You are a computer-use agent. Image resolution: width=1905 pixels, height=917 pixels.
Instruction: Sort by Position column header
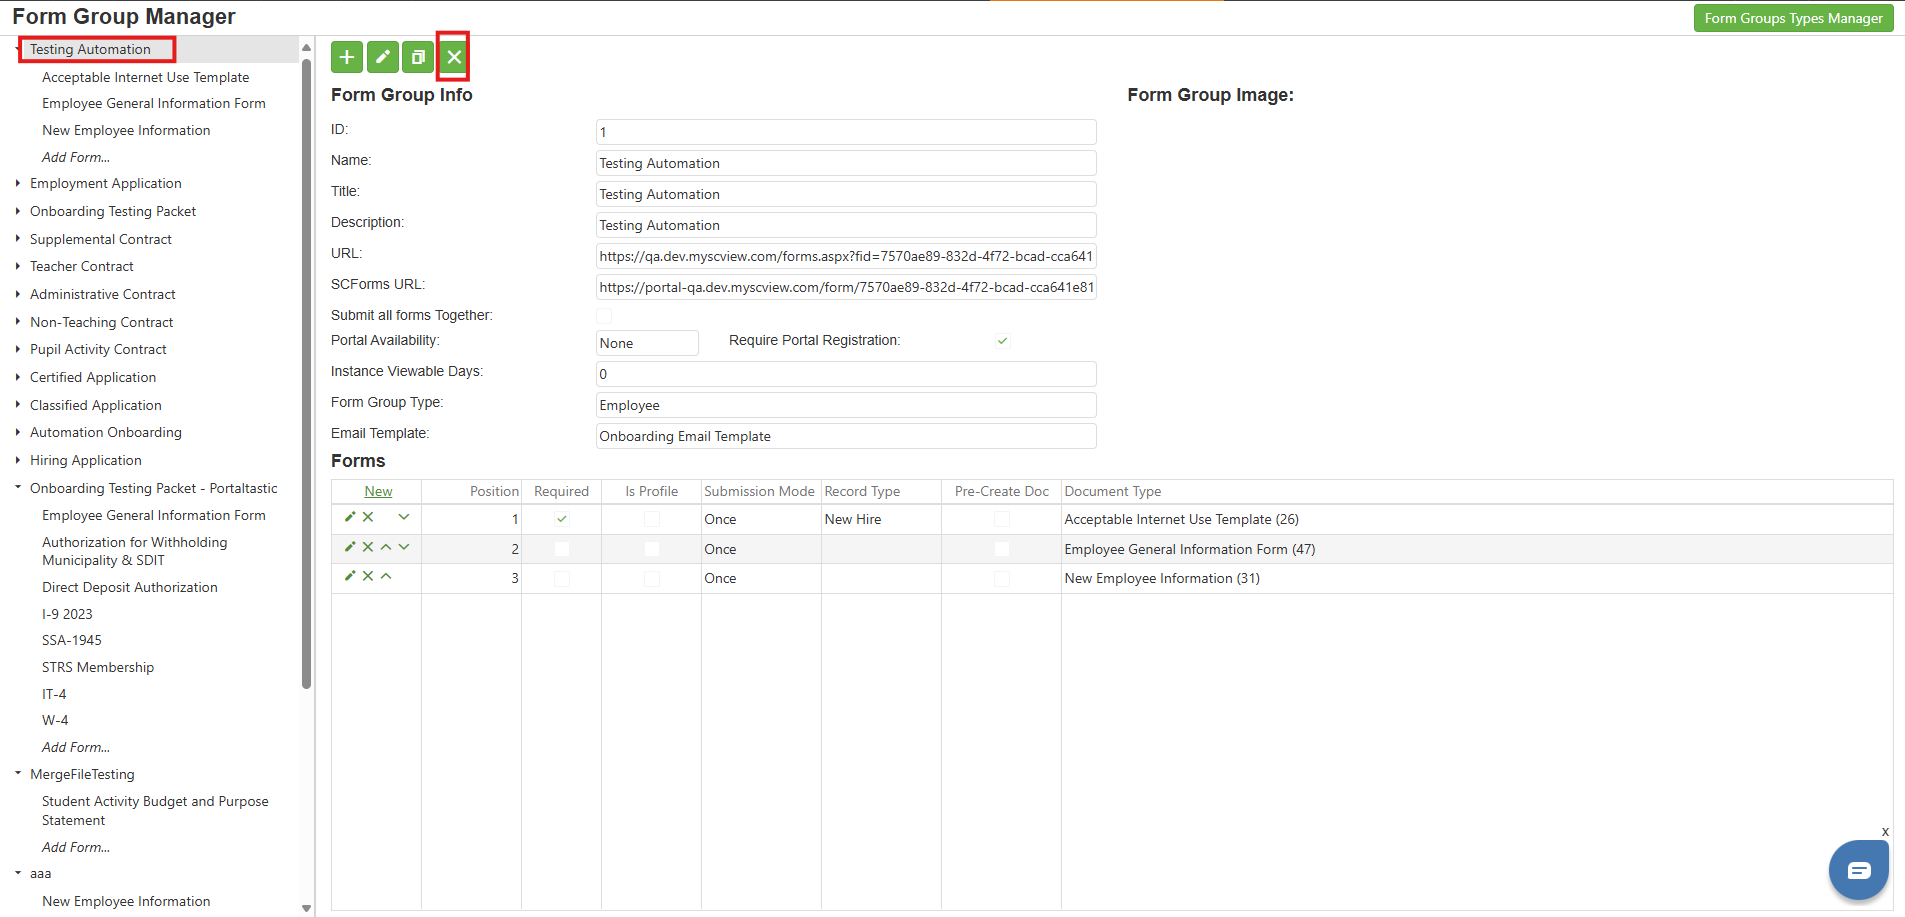click(x=494, y=491)
